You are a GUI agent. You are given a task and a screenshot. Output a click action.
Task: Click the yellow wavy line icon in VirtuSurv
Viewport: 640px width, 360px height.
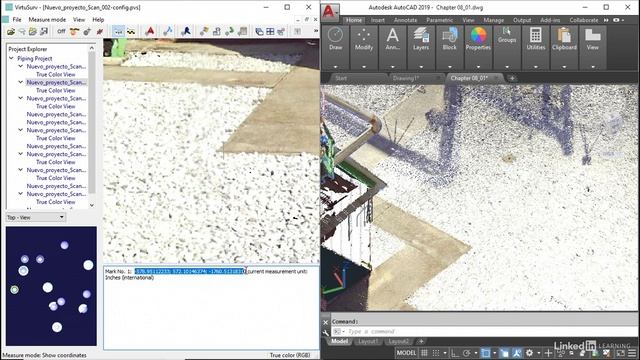pyautogui.click(x=131, y=31)
